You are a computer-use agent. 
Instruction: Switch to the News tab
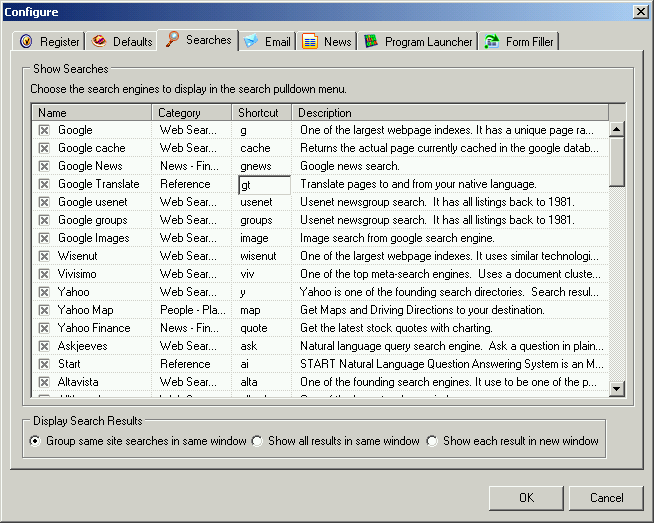tap(327, 41)
